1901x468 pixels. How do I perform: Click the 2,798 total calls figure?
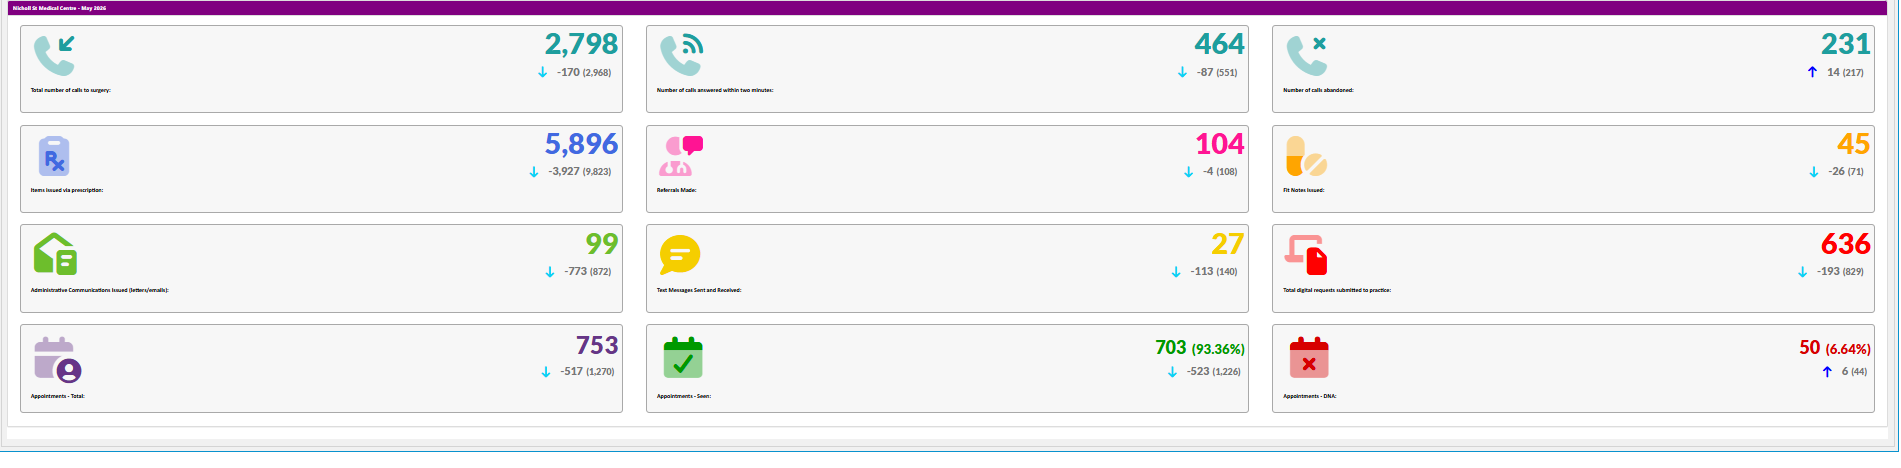tap(581, 44)
